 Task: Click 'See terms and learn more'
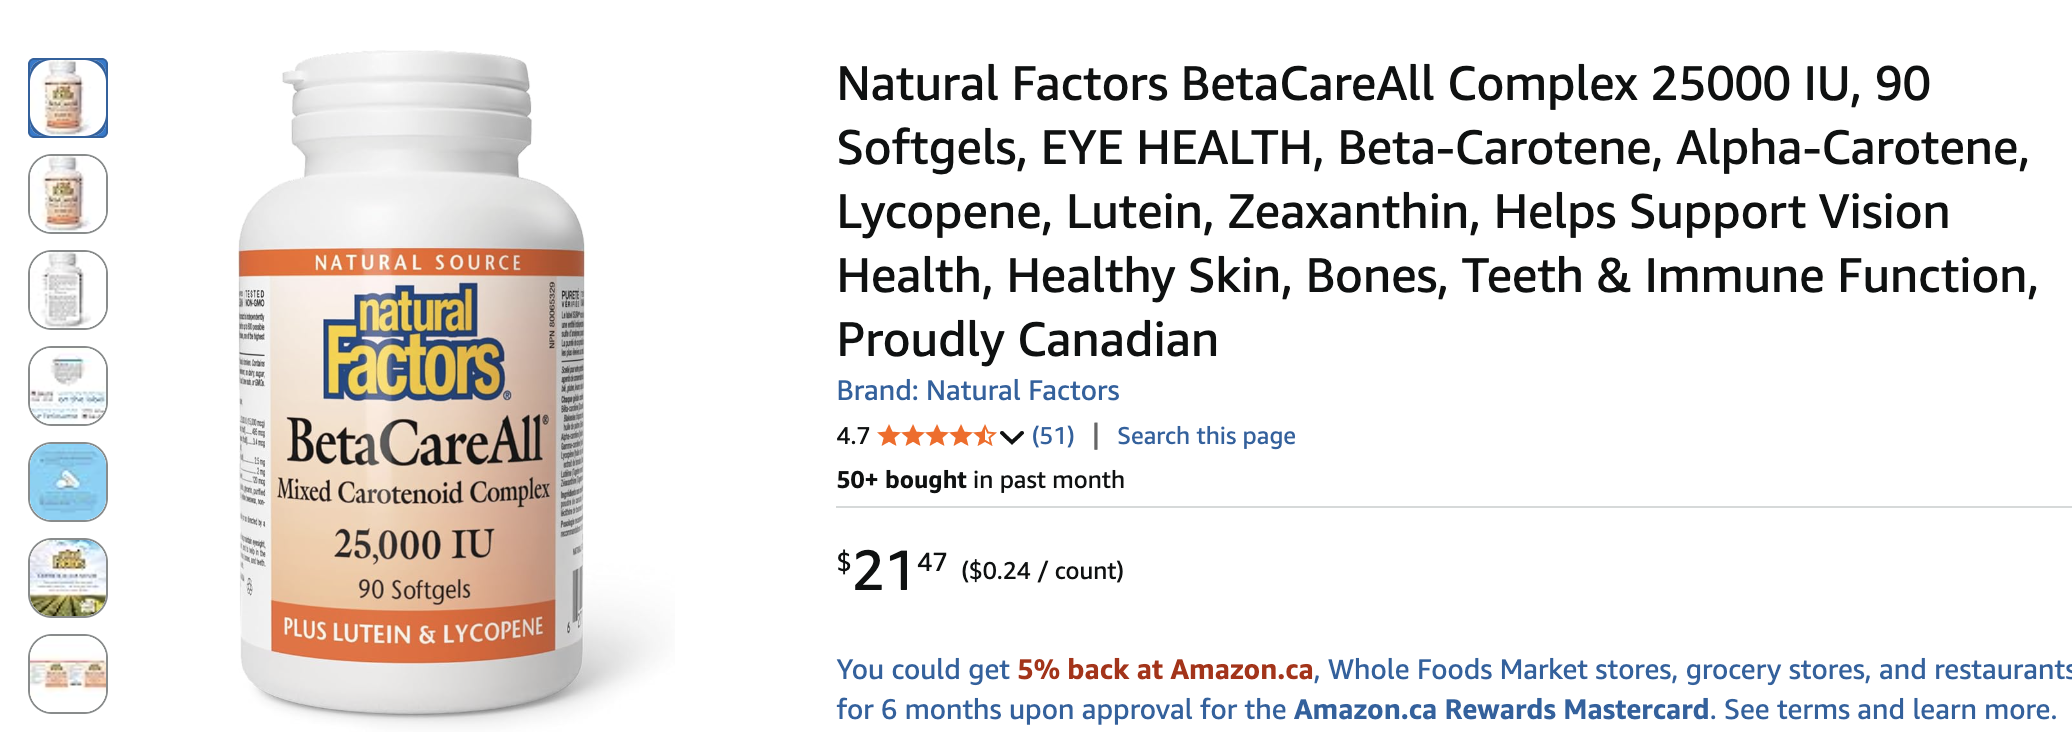coord(1889,709)
